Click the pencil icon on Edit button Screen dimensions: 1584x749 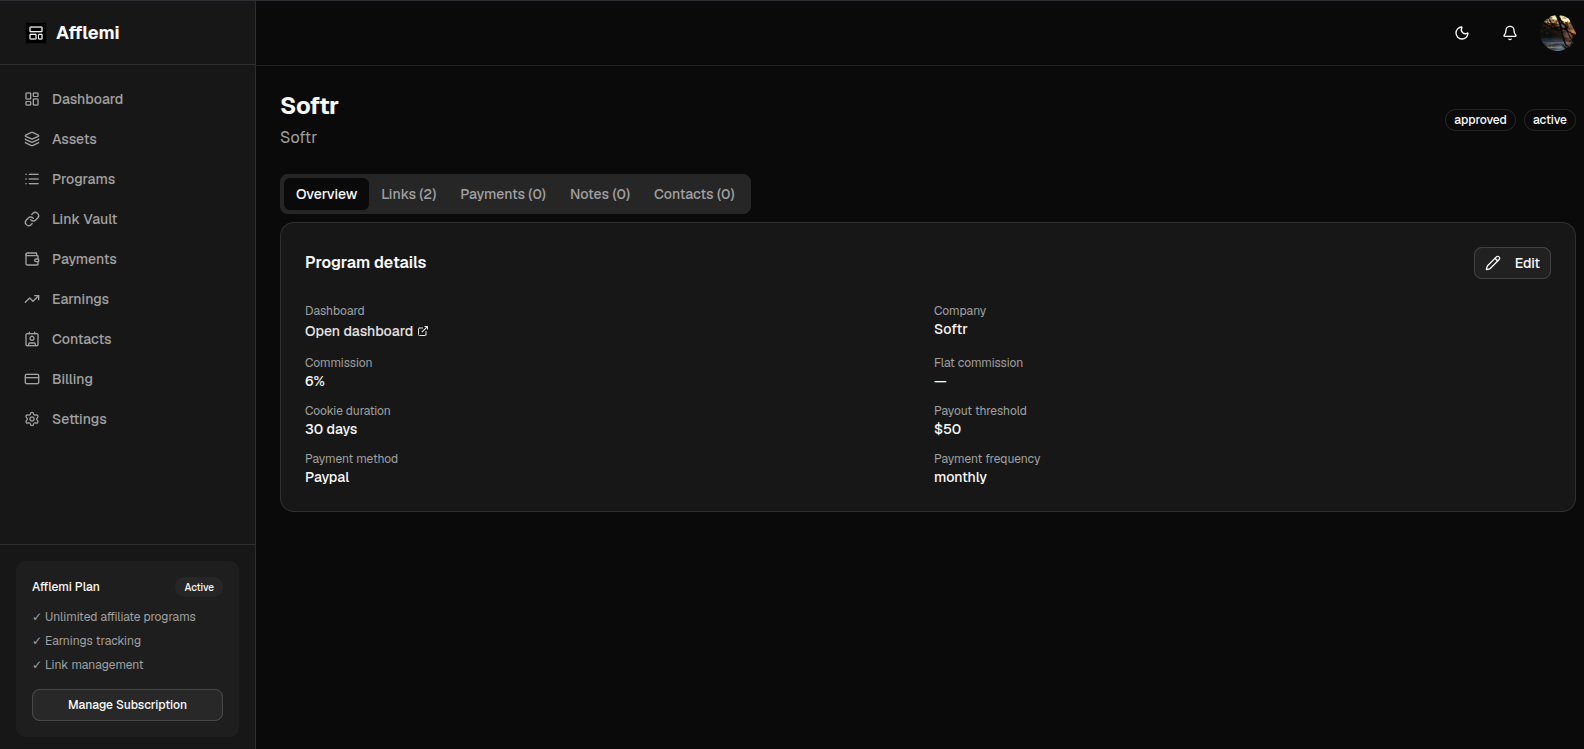pos(1493,263)
